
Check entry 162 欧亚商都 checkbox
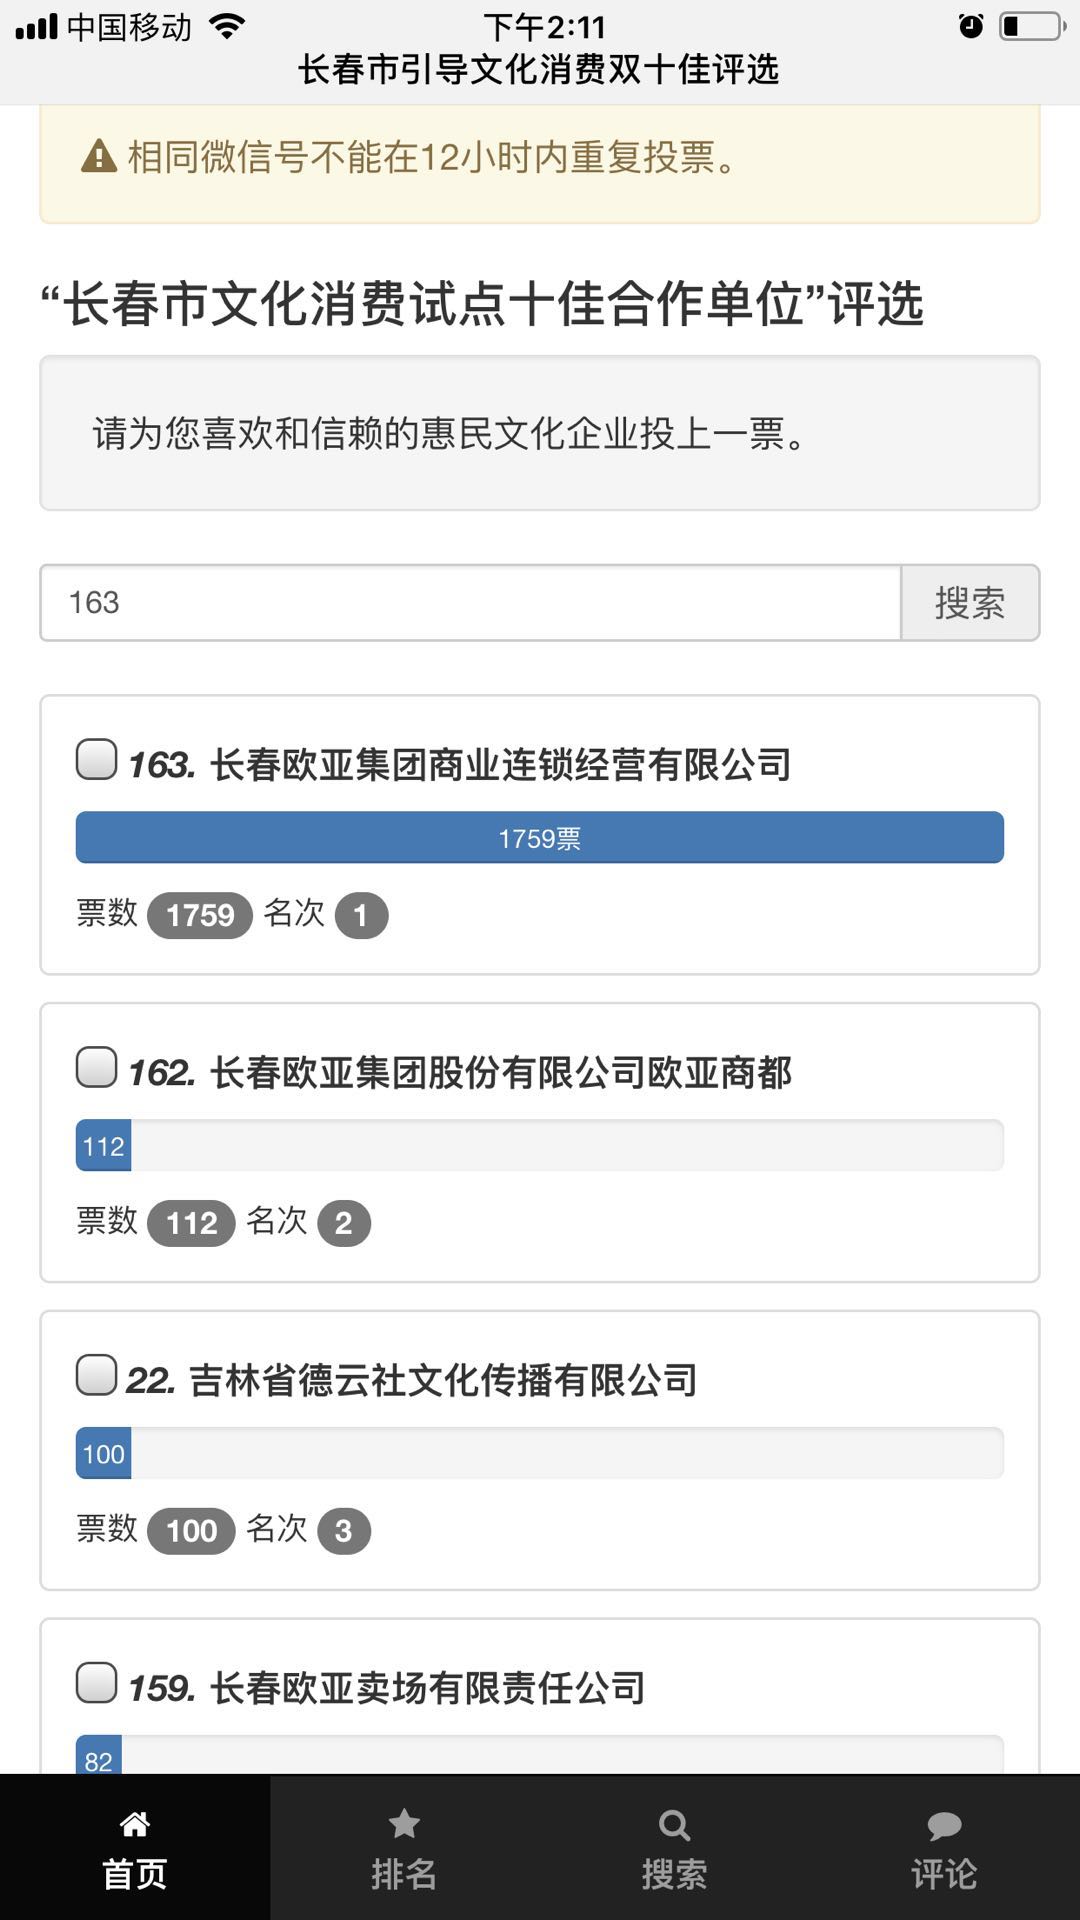coord(97,1068)
